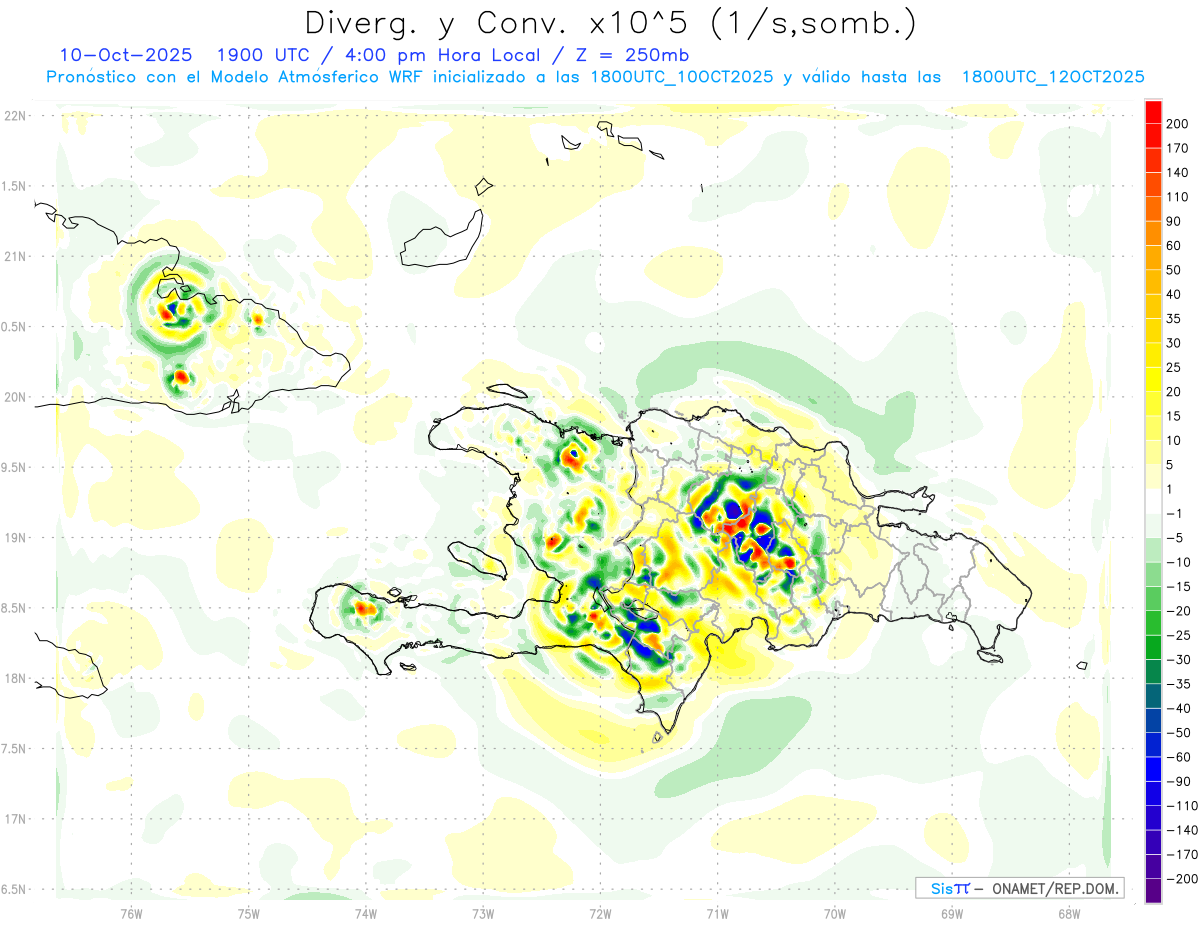Click the '74W' longitude label
Image resolution: width=1200 pixels, height=927 pixels.
click(x=366, y=913)
